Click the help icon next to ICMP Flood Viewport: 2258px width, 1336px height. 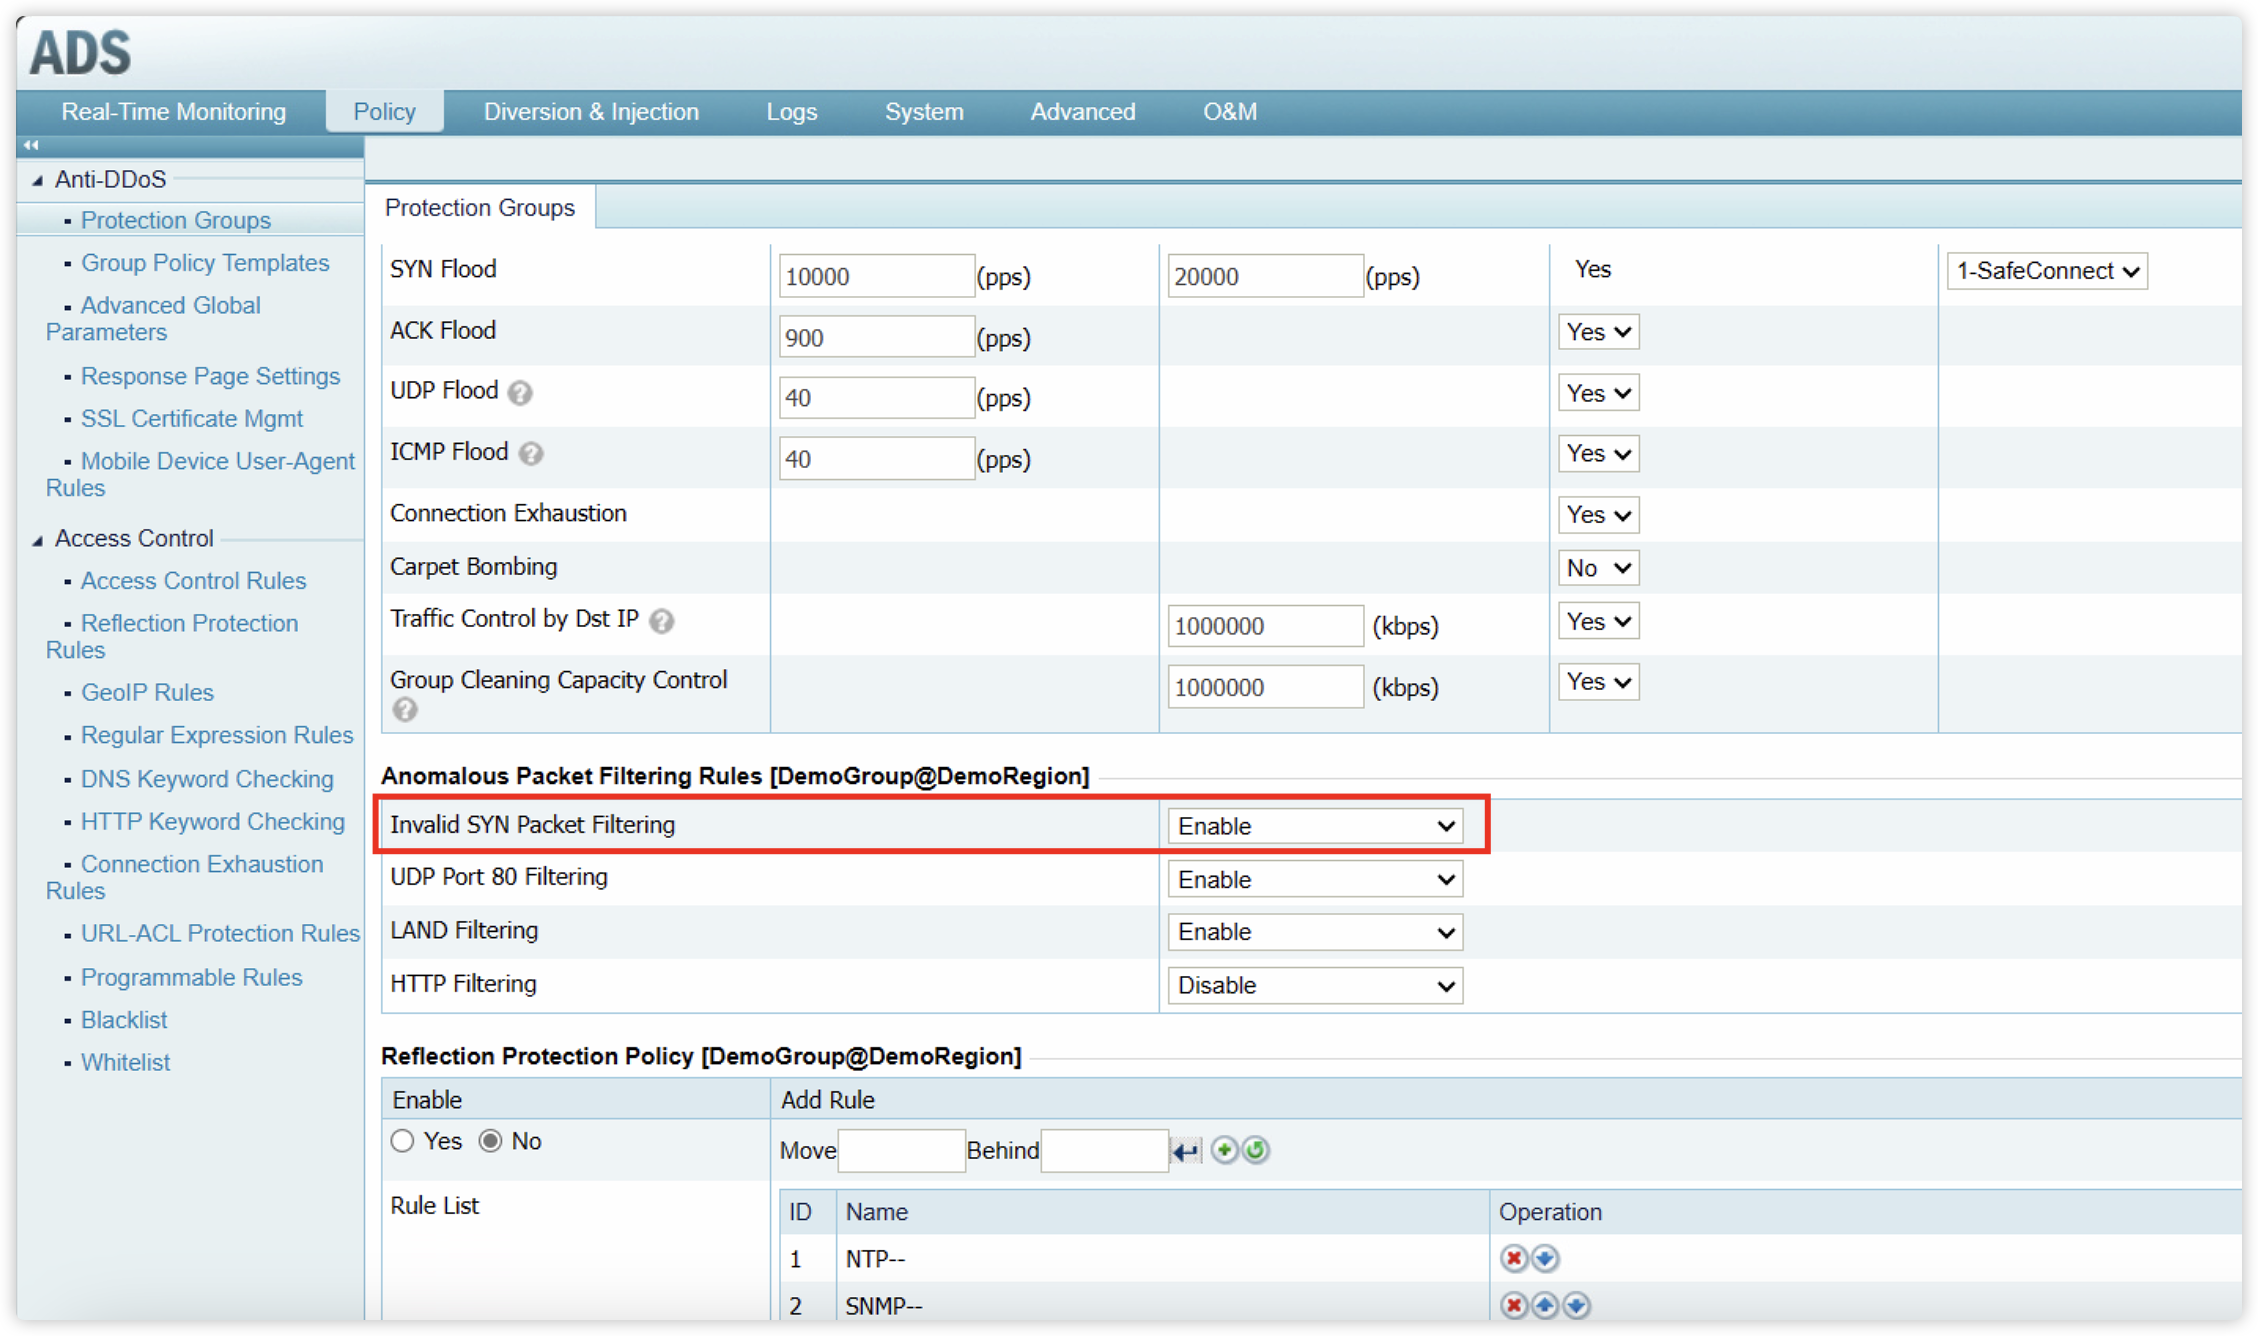pos(532,454)
